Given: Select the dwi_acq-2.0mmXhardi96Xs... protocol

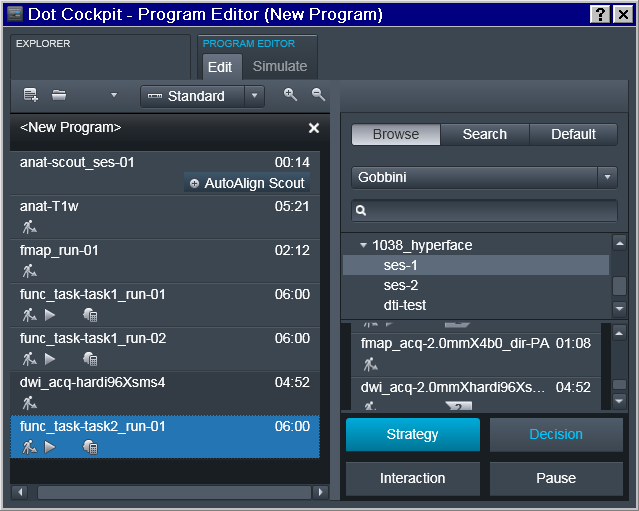Looking at the screenshot, I should 476,394.
